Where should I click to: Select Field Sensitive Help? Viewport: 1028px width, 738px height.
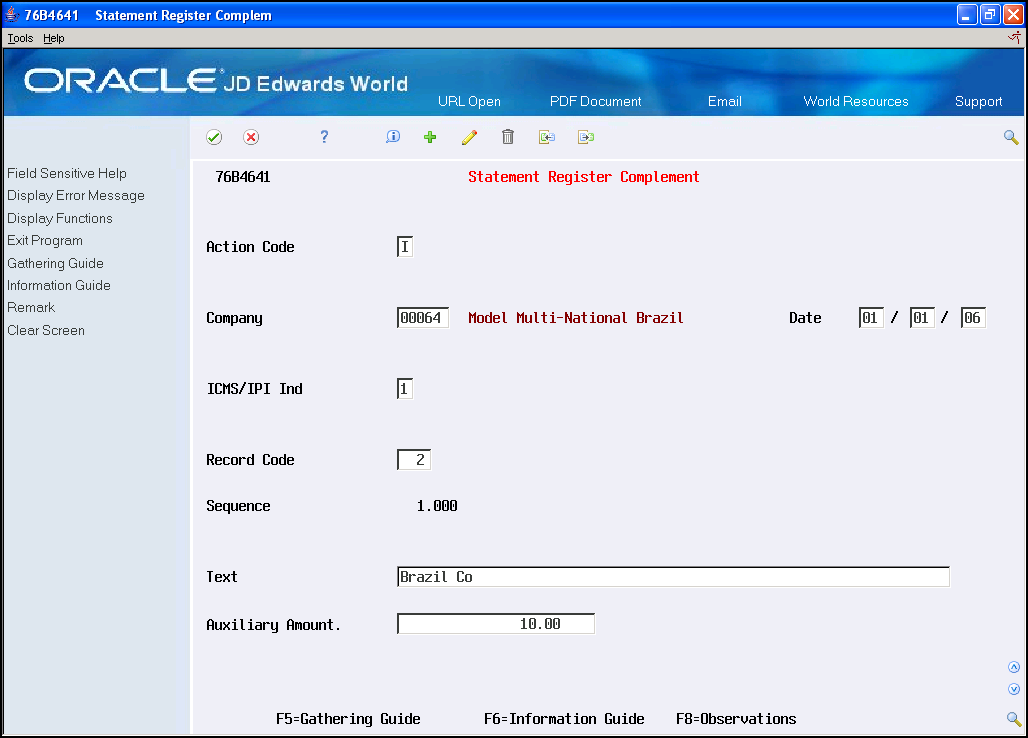point(67,173)
